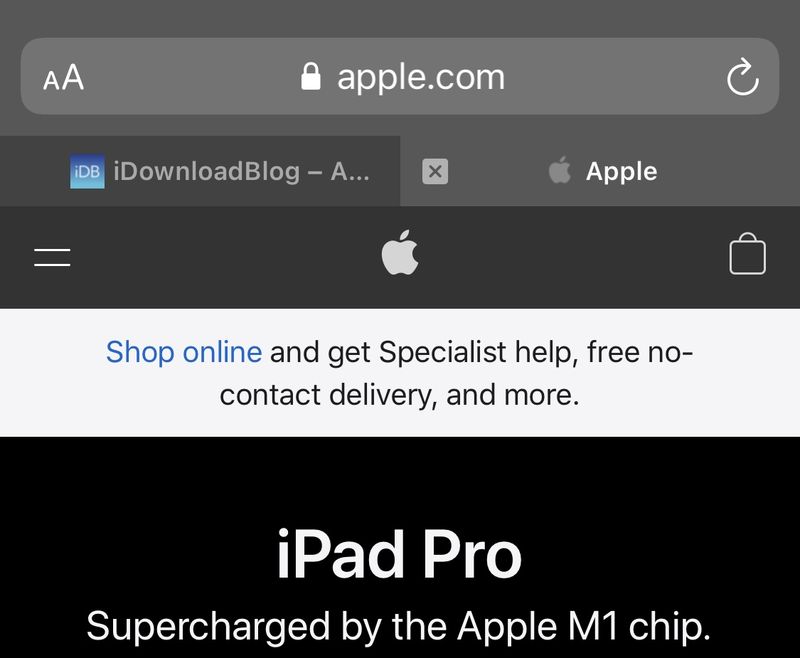Open the AA text size menu

(x=64, y=78)
